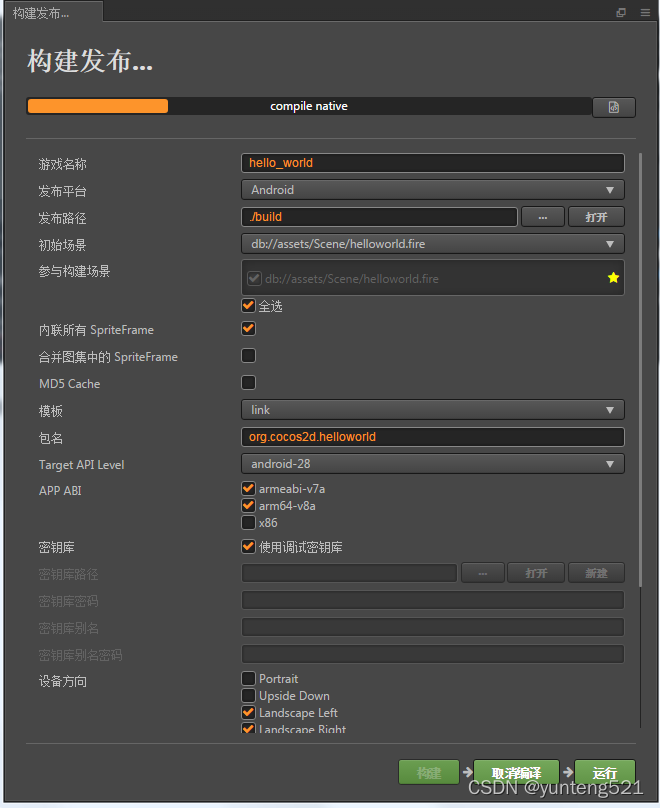Click the 密钥库密码 input field
Viewport: 660px width, 808px height.
pos(433,600)
